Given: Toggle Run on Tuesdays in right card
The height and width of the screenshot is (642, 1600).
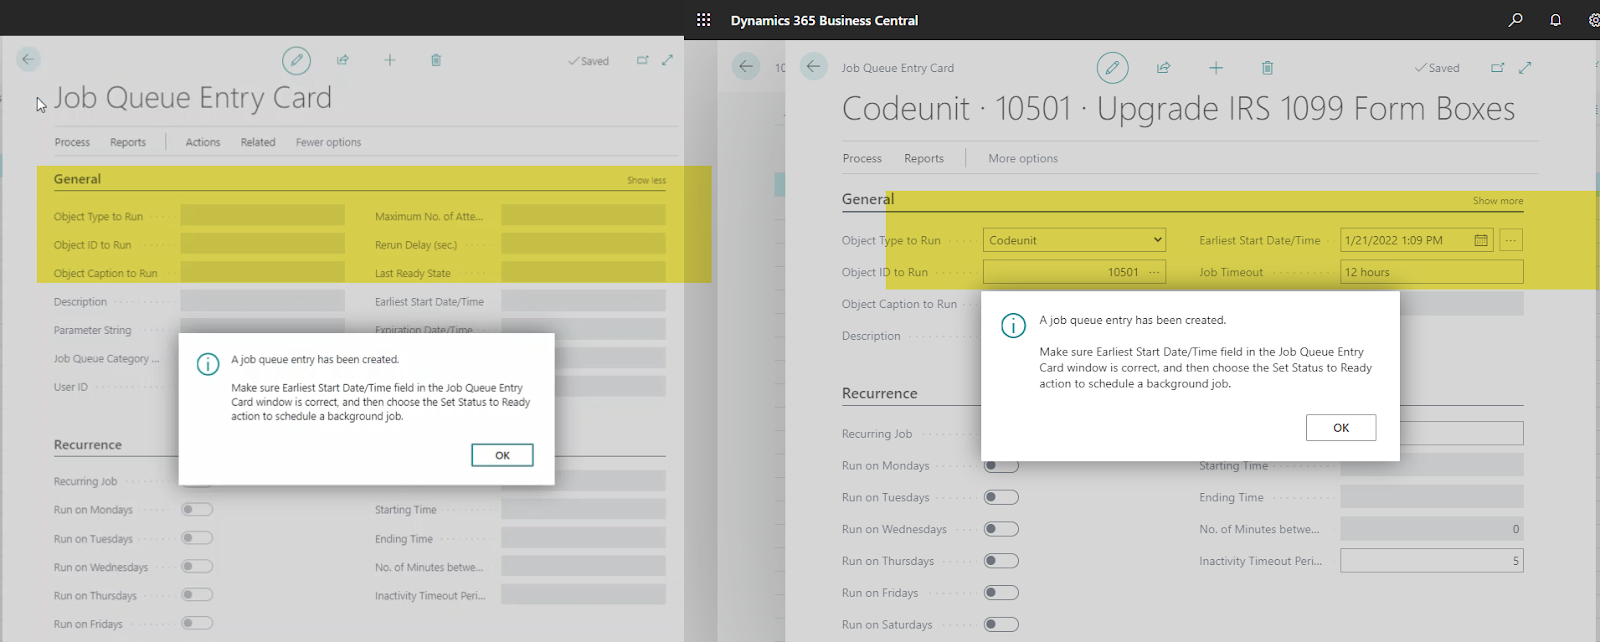Looking at the screenshot, I should pyautogui.click(x=1001, y=497).
